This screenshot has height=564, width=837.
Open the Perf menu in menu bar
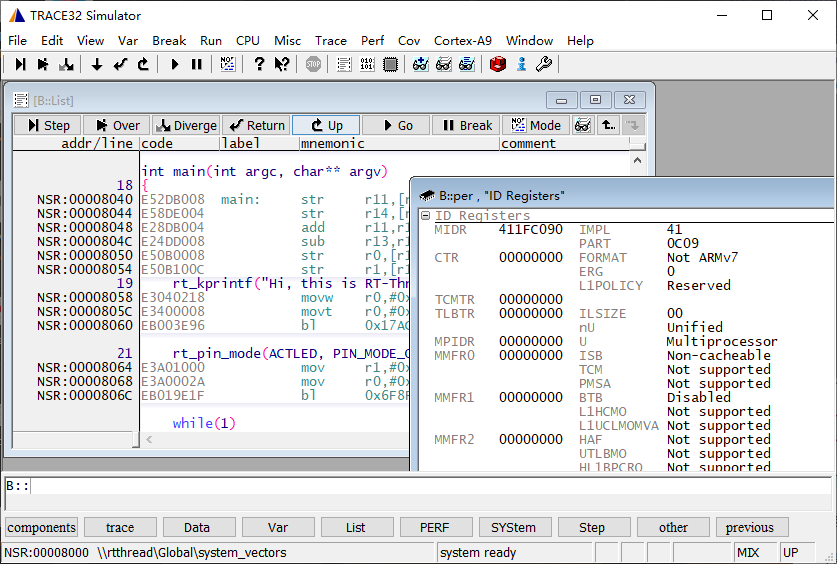[372, 41]
